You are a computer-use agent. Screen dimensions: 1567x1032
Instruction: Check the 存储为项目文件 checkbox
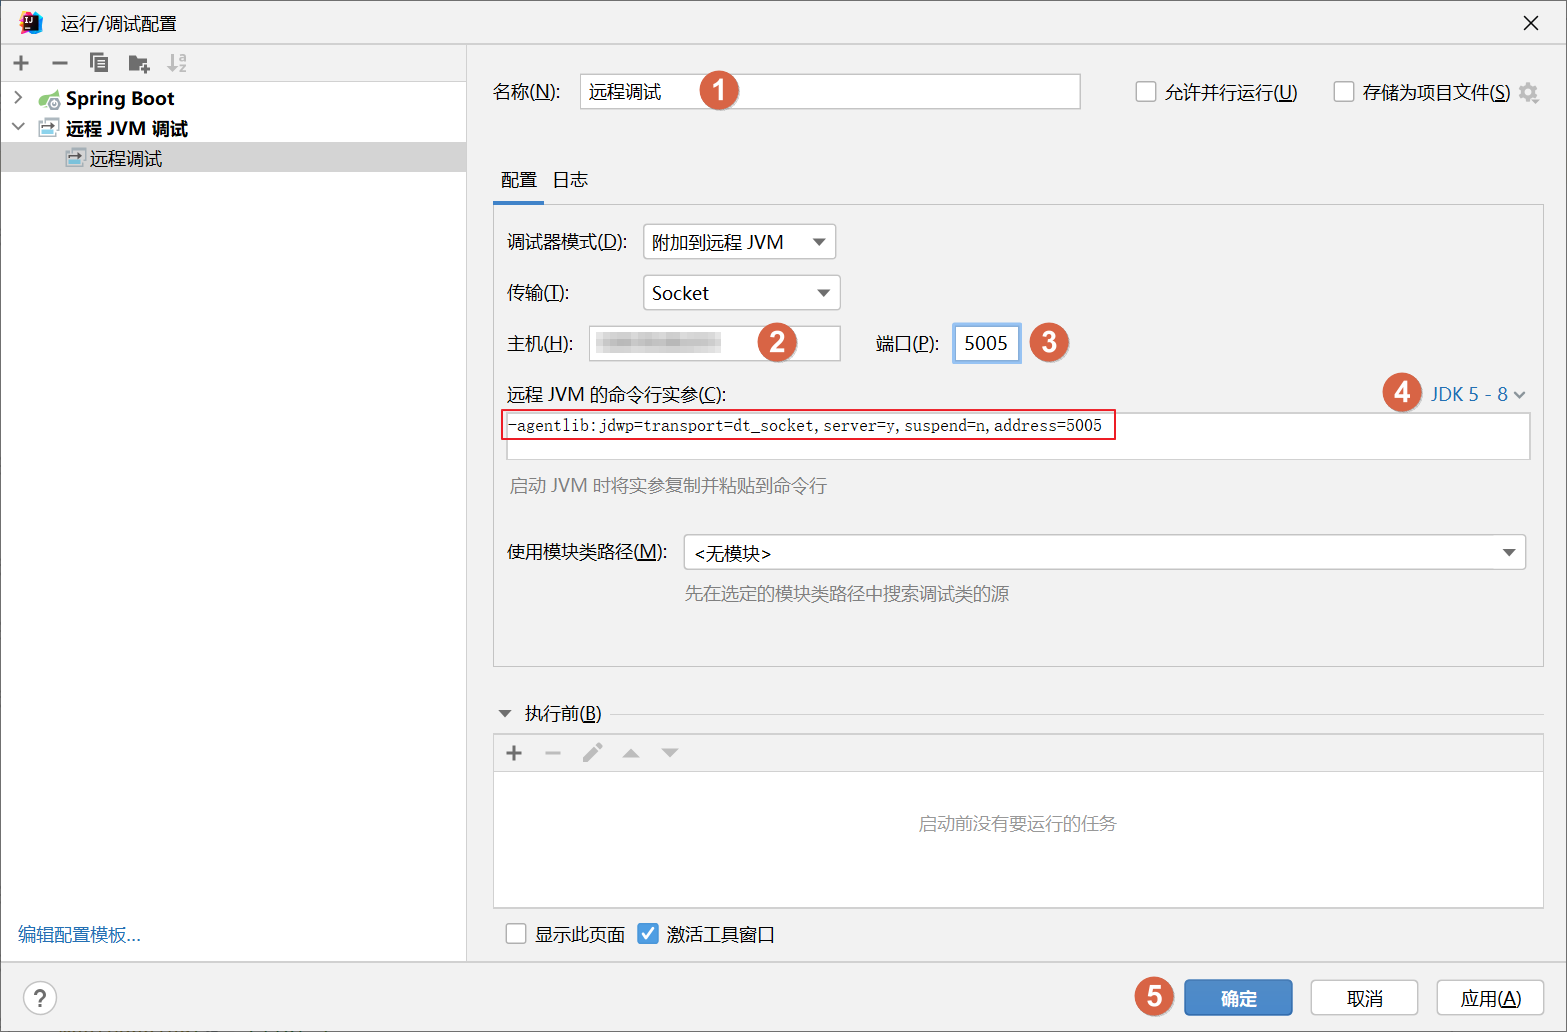click(1344, 92)
